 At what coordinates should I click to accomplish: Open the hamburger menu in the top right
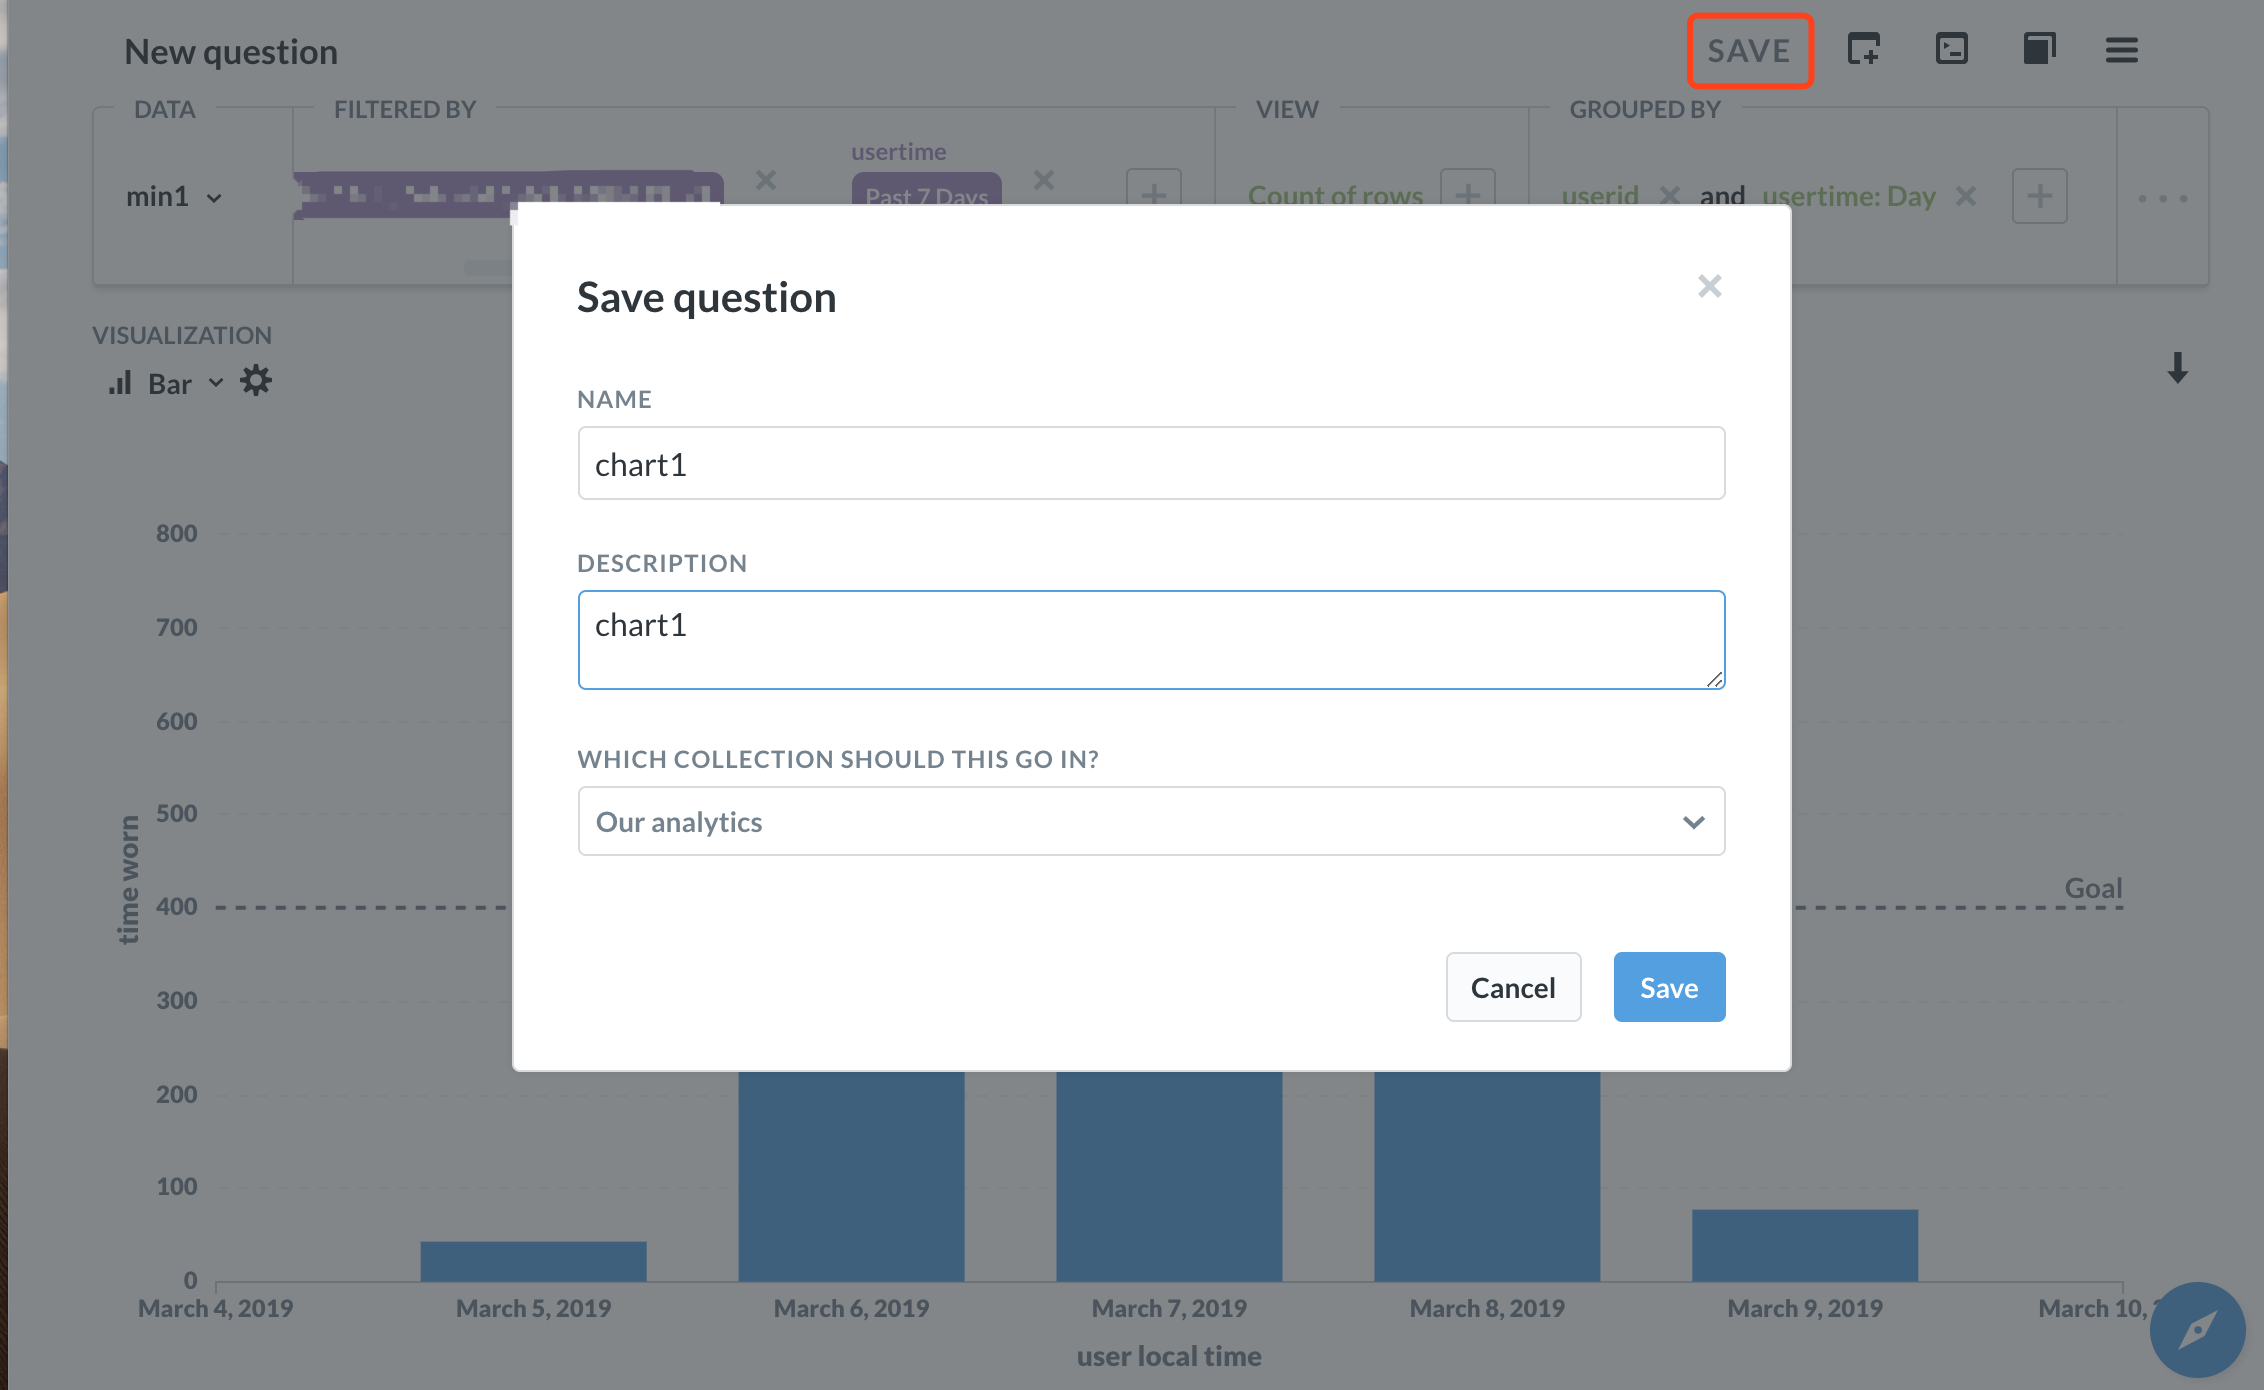click(x=2122, y=49)
